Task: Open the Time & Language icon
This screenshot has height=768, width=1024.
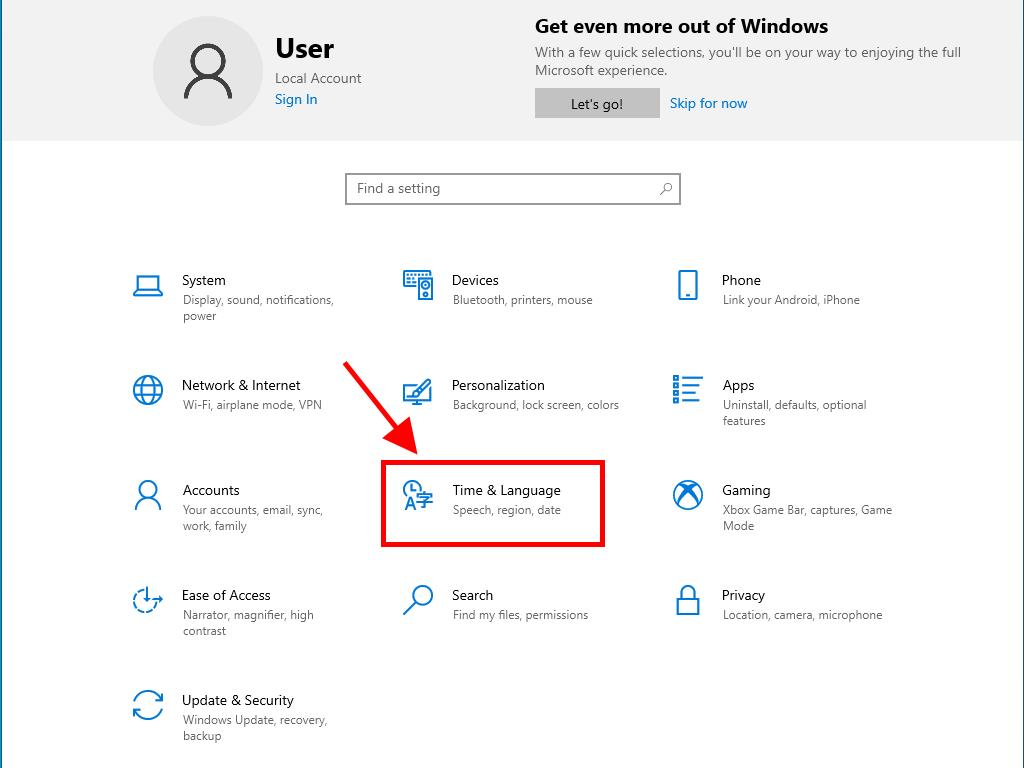Action: [417, 495]
